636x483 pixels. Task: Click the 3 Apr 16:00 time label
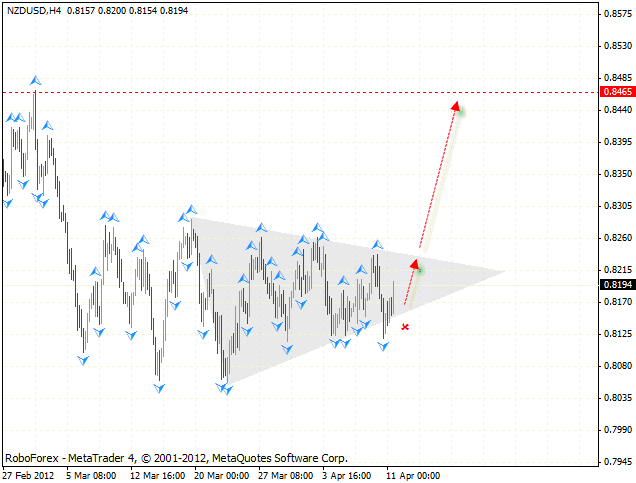[x=346, y=475]
